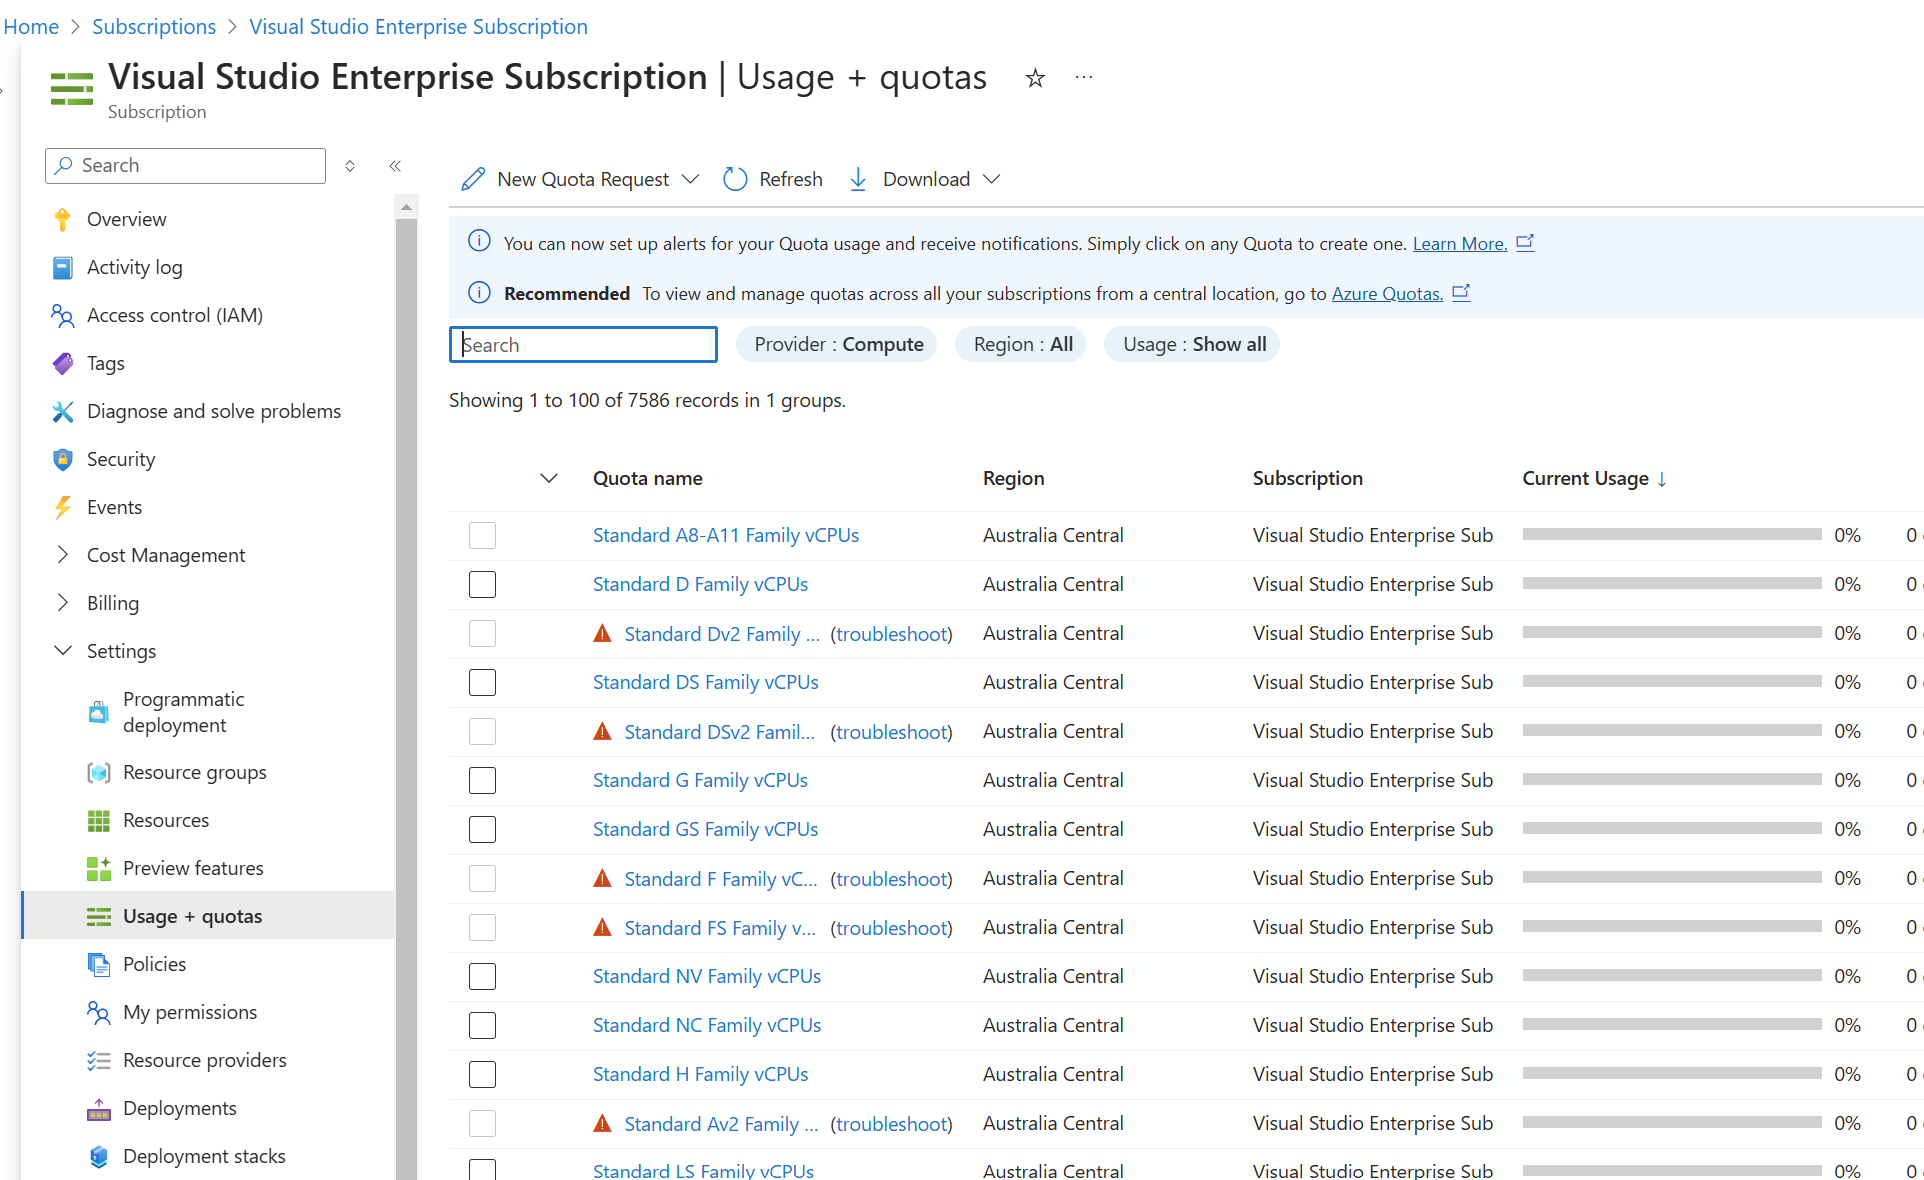Click troubleshoot link for Standard DSv2 Family
This screenshot has width=1924, height=1180.
click(x=891, y=732)
